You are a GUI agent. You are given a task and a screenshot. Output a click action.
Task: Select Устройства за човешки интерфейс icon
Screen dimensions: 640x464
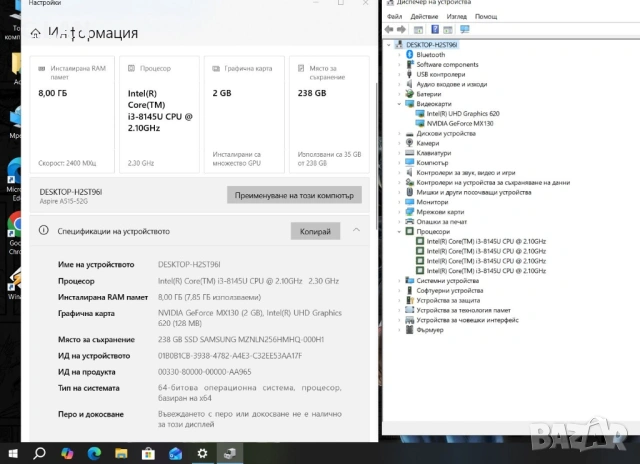tap(409, 320)
